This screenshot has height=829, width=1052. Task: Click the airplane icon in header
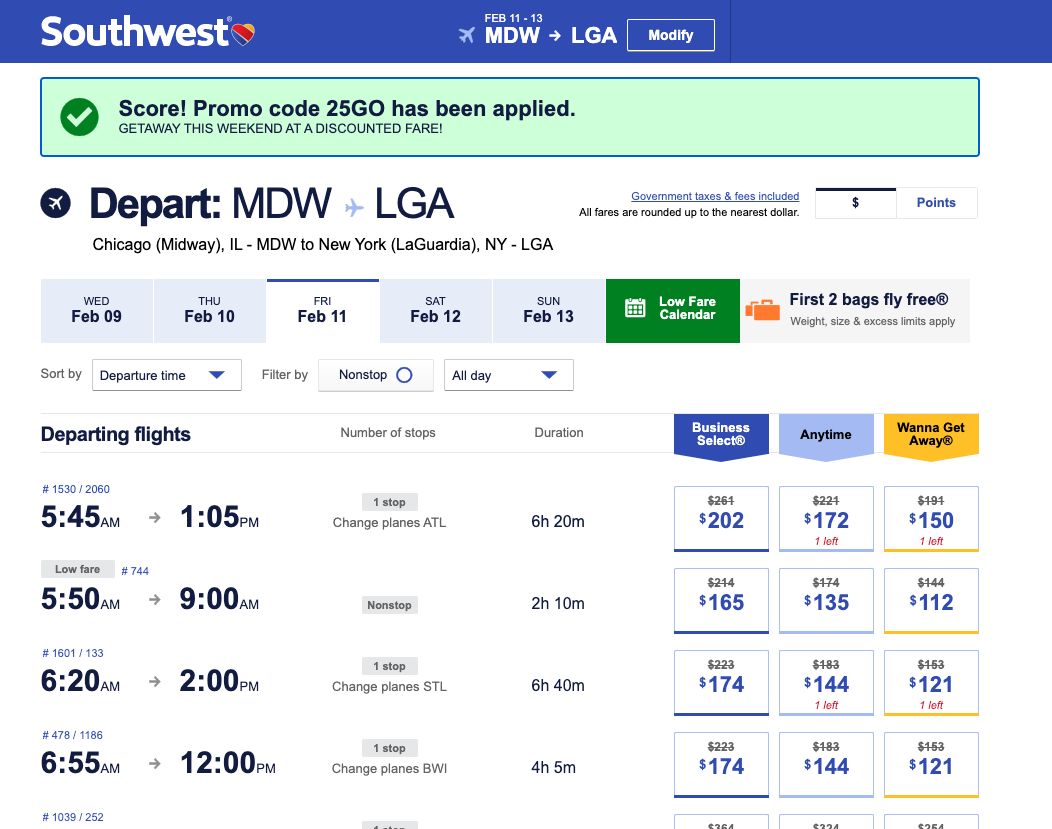click(x=466, y=35)
